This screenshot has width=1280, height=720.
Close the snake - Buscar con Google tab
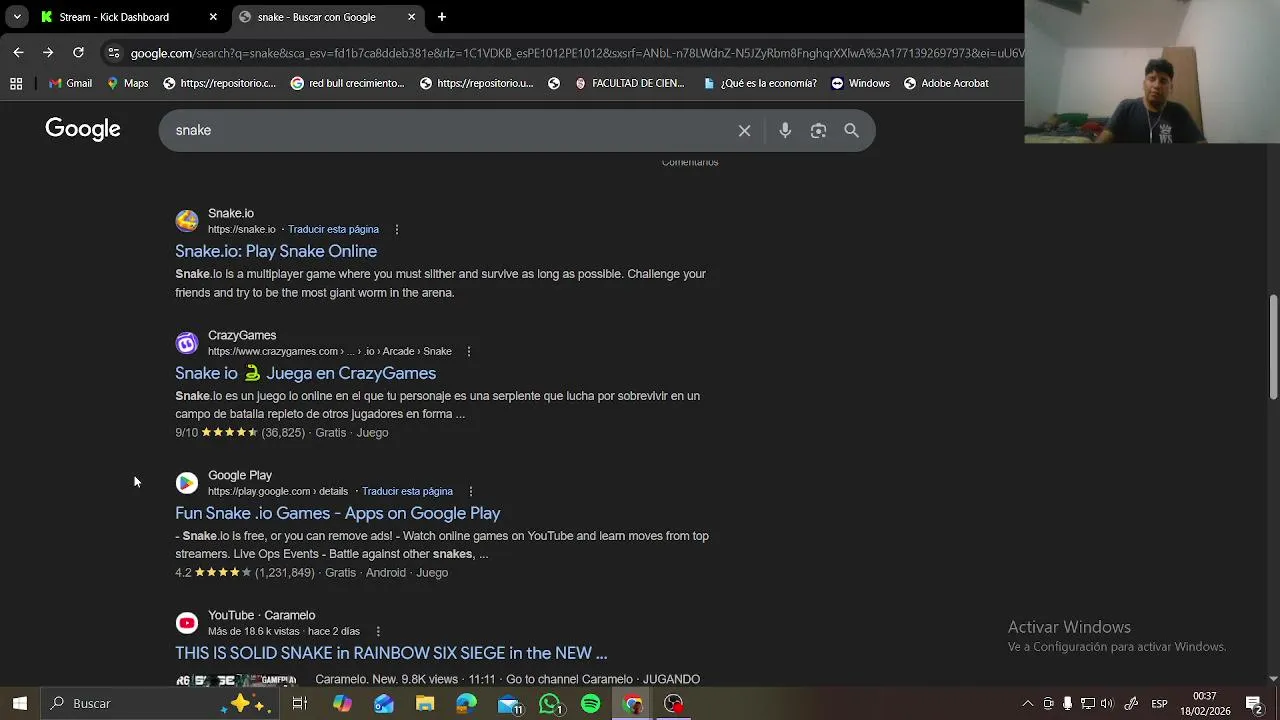(411, 17)
